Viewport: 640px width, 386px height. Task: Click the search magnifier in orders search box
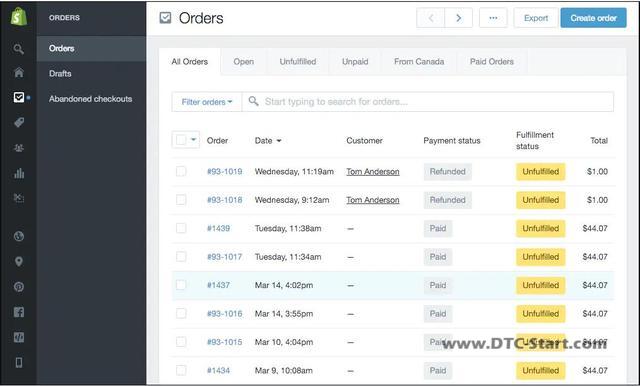tap(253, 101)
